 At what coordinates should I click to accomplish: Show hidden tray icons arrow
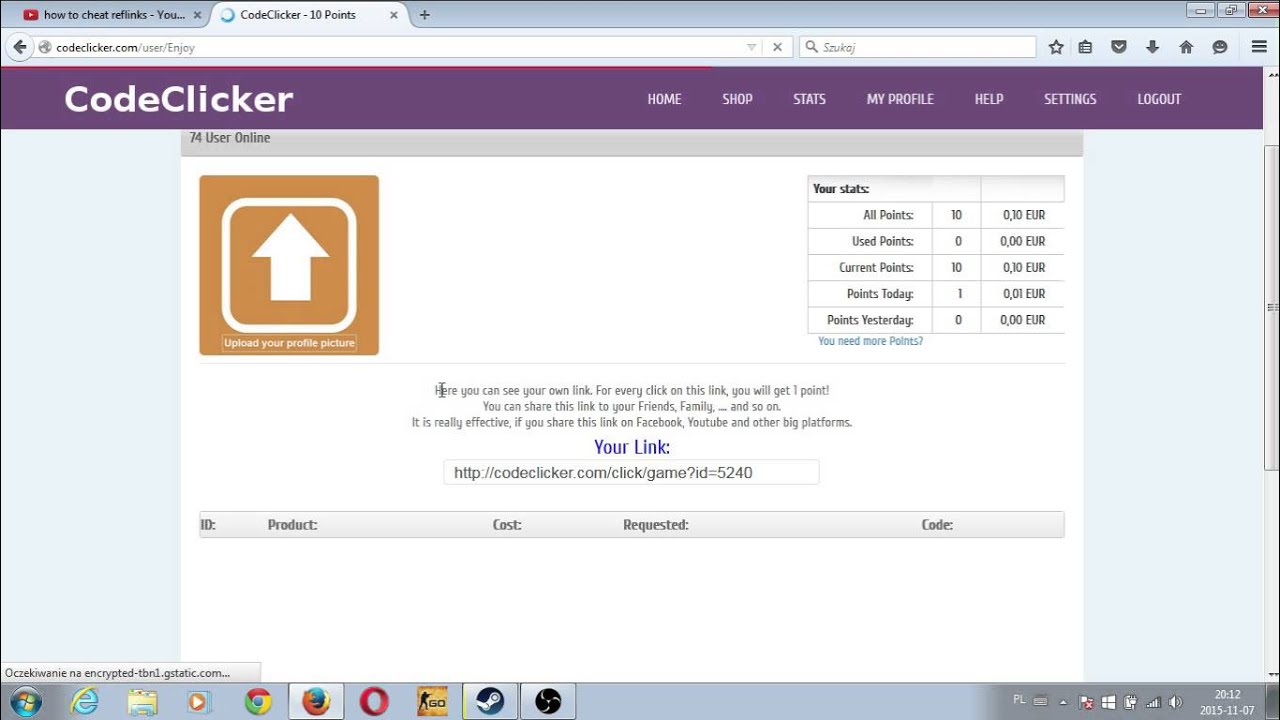(1063, 702)
